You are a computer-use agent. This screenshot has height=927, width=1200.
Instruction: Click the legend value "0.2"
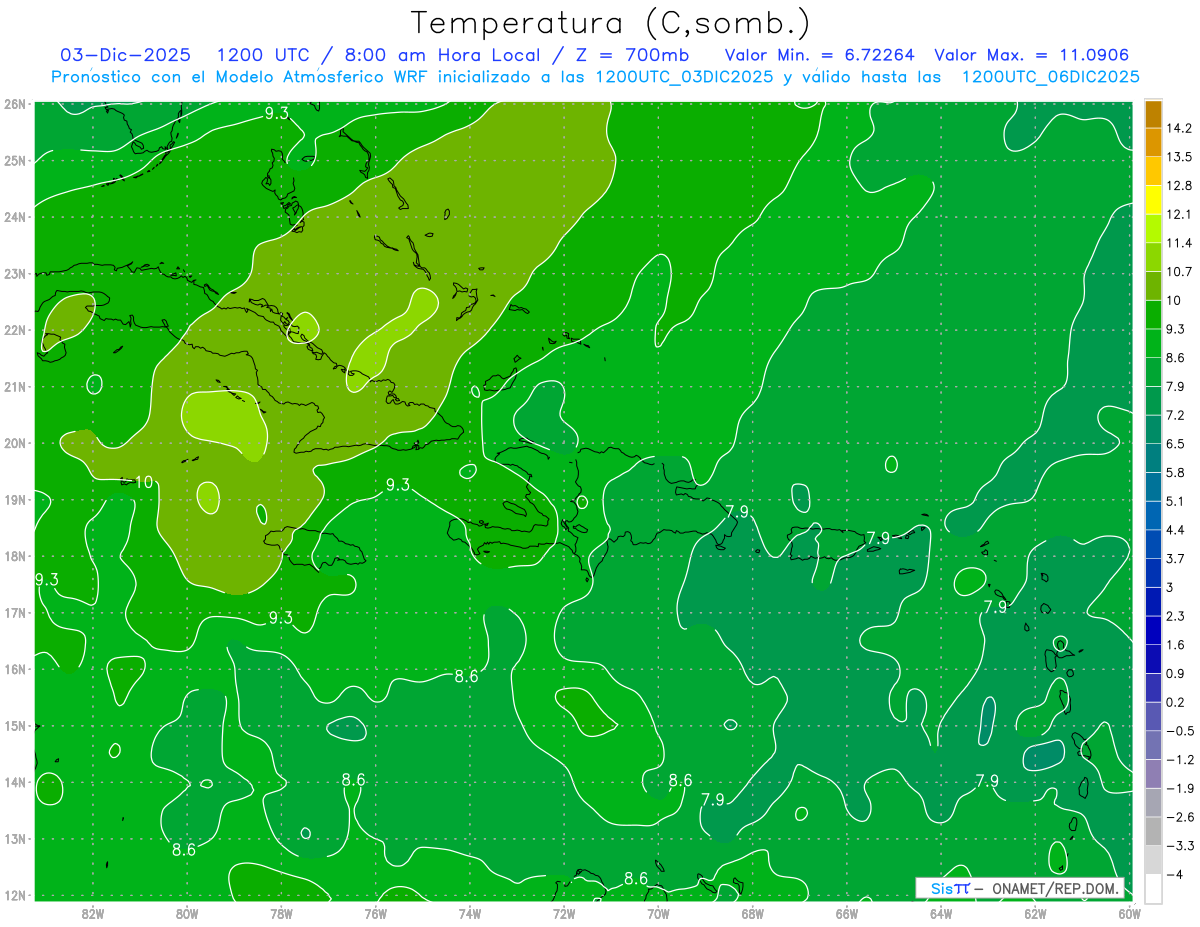(1176, 701)
